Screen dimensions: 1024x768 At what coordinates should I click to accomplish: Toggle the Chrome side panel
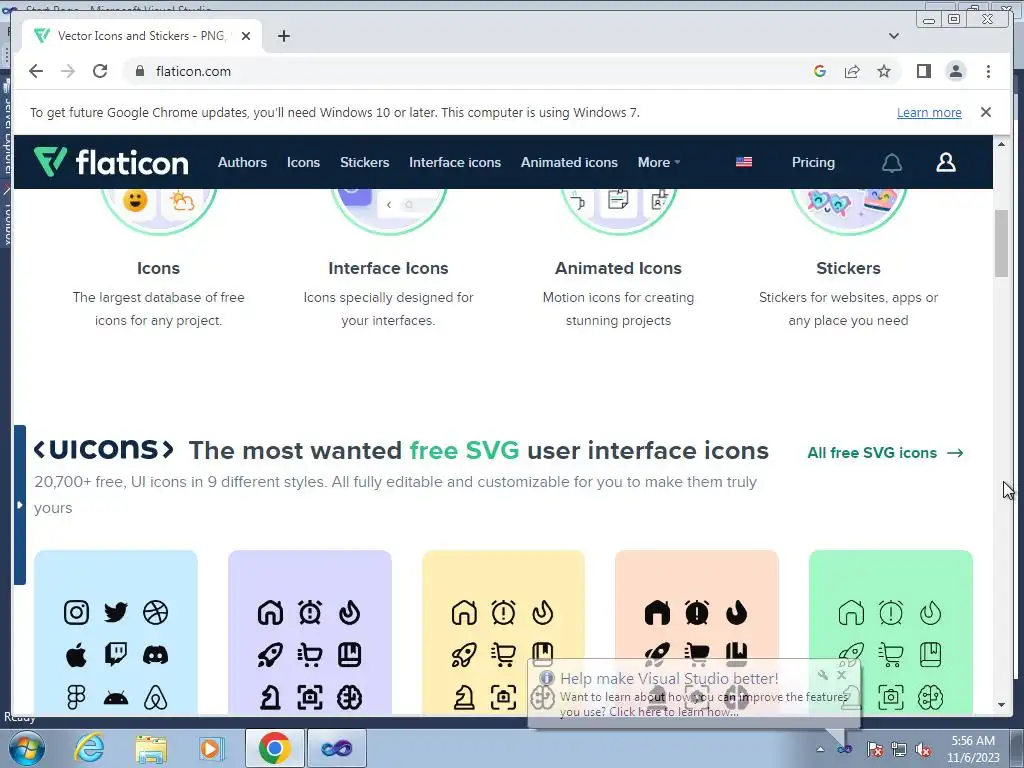[x=923, y=71]
